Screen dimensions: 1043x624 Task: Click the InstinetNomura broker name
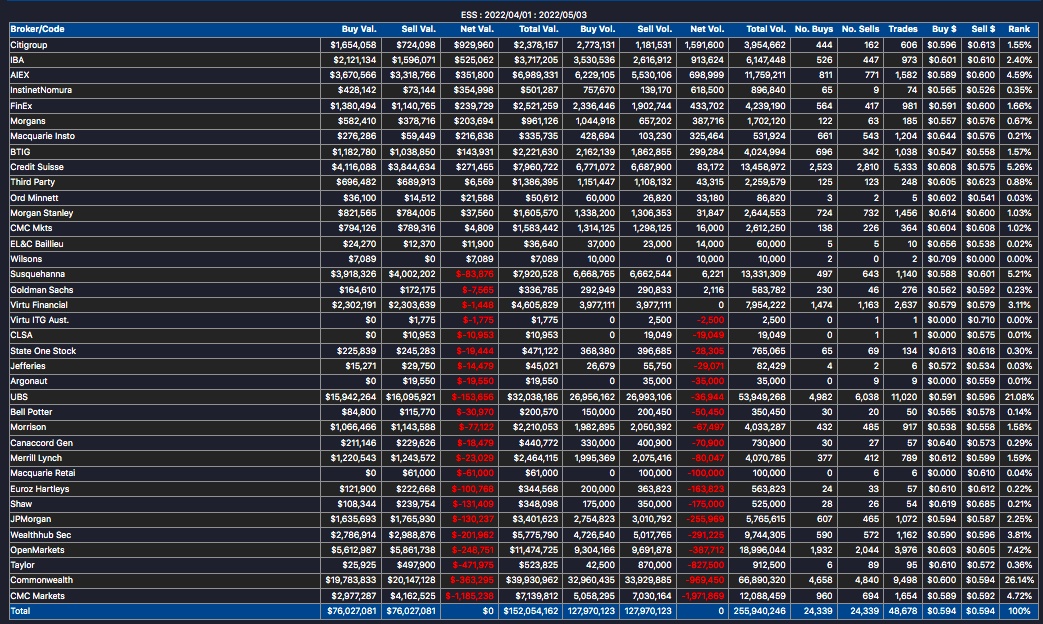41,90
